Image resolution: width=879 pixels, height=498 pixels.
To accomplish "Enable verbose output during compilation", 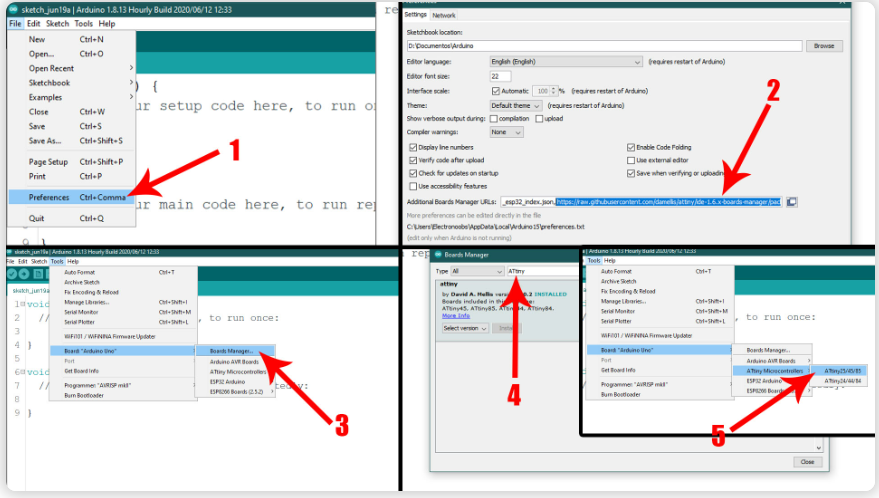I will coord(494,119).
